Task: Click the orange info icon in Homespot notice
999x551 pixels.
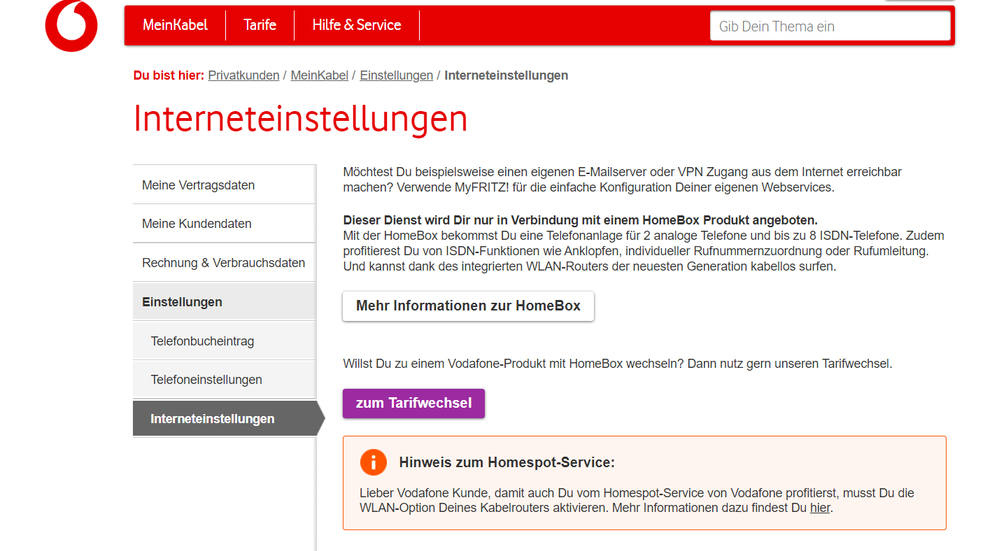Action: pos(373,462)
